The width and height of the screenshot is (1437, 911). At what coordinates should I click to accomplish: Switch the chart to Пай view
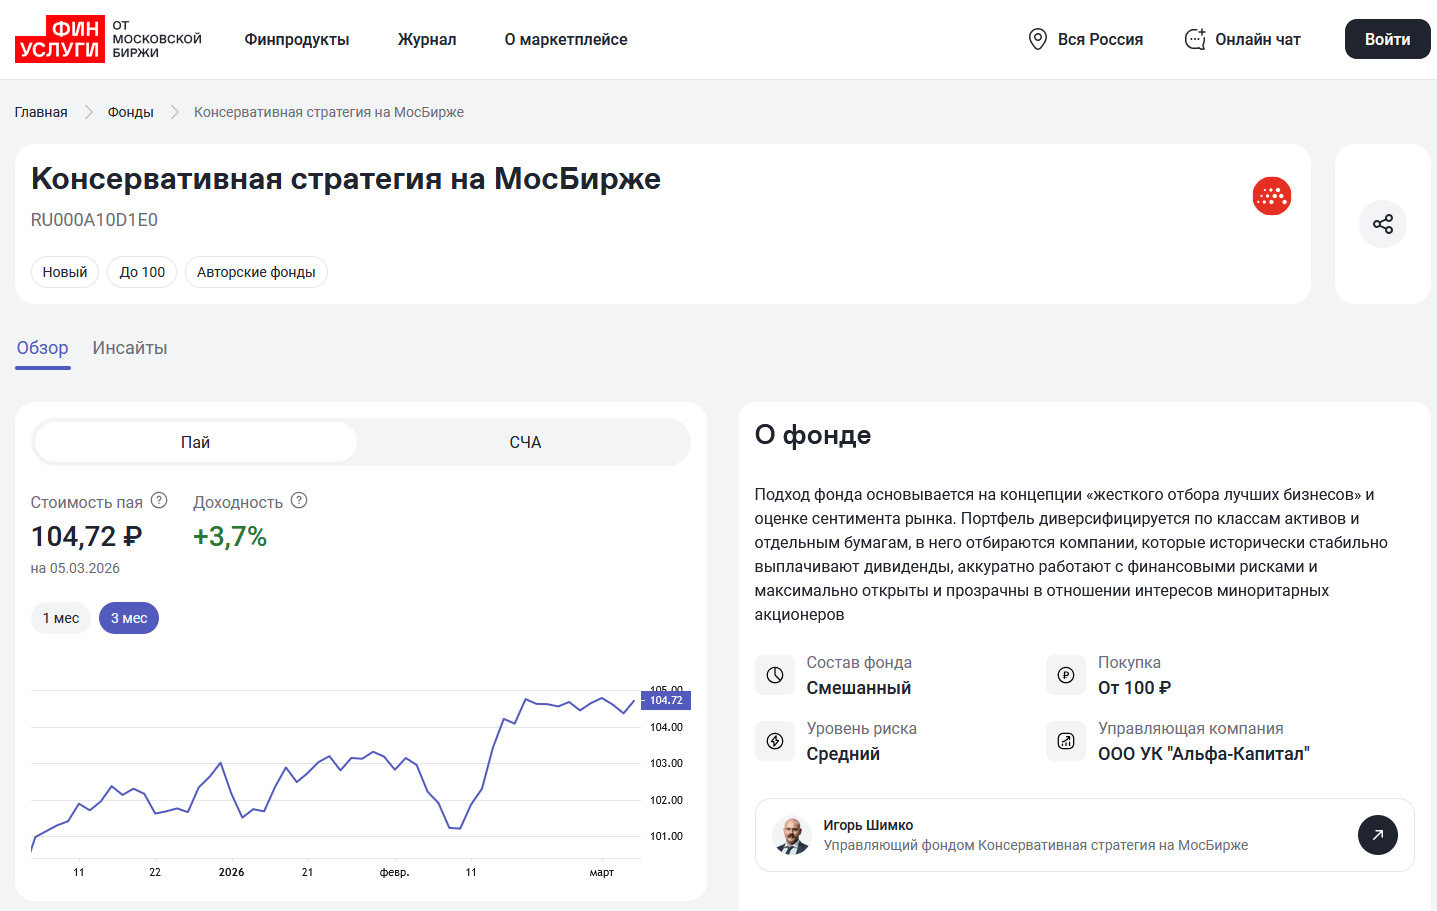coord(195,442)
